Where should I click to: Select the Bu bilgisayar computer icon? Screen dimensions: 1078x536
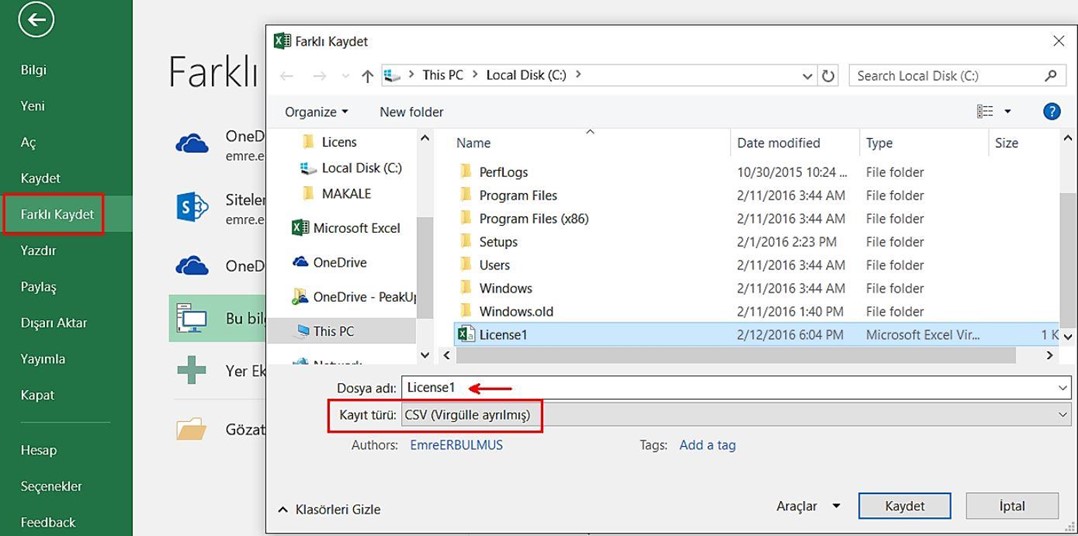(x=192, y=318)
